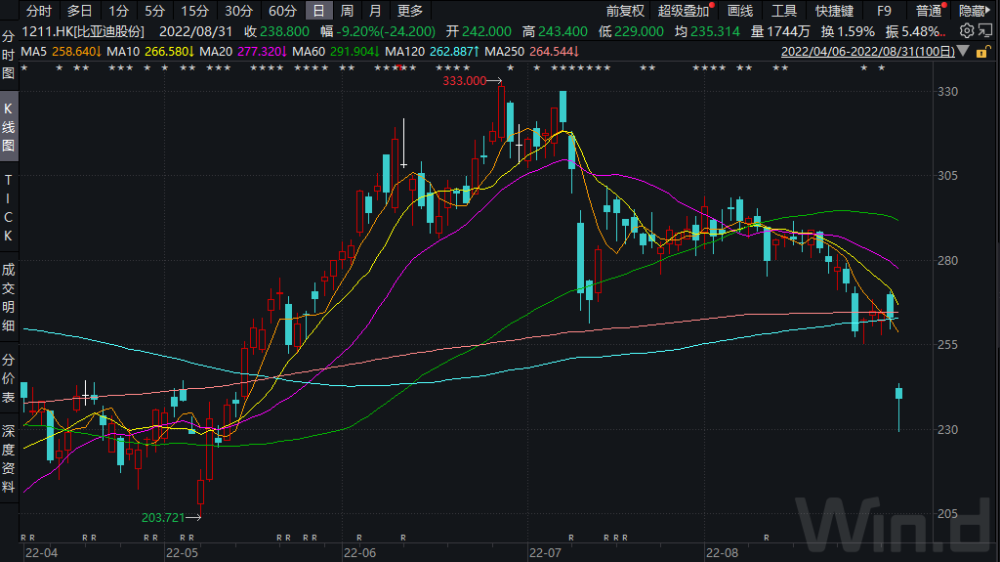Switch to the TICK side tab
The height and width of the screenshot is (562, 1000).
[8, 207]
